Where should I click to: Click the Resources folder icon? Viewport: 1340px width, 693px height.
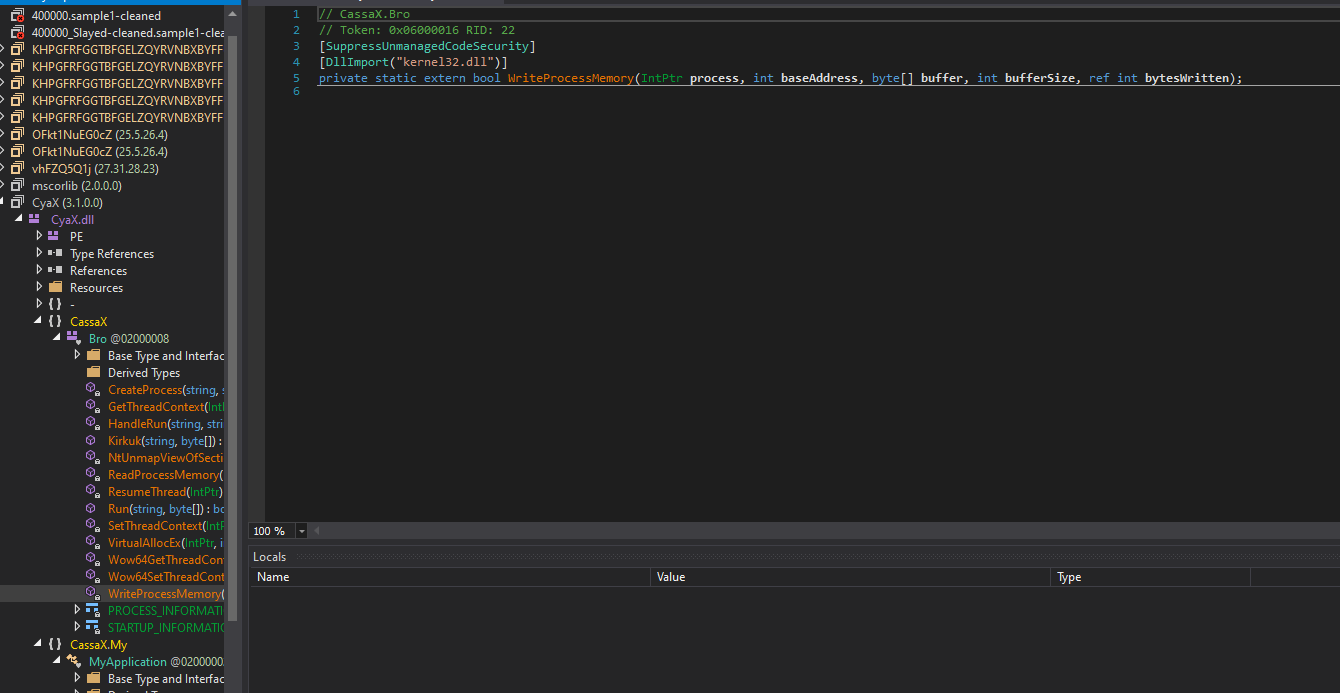point(55,288)
